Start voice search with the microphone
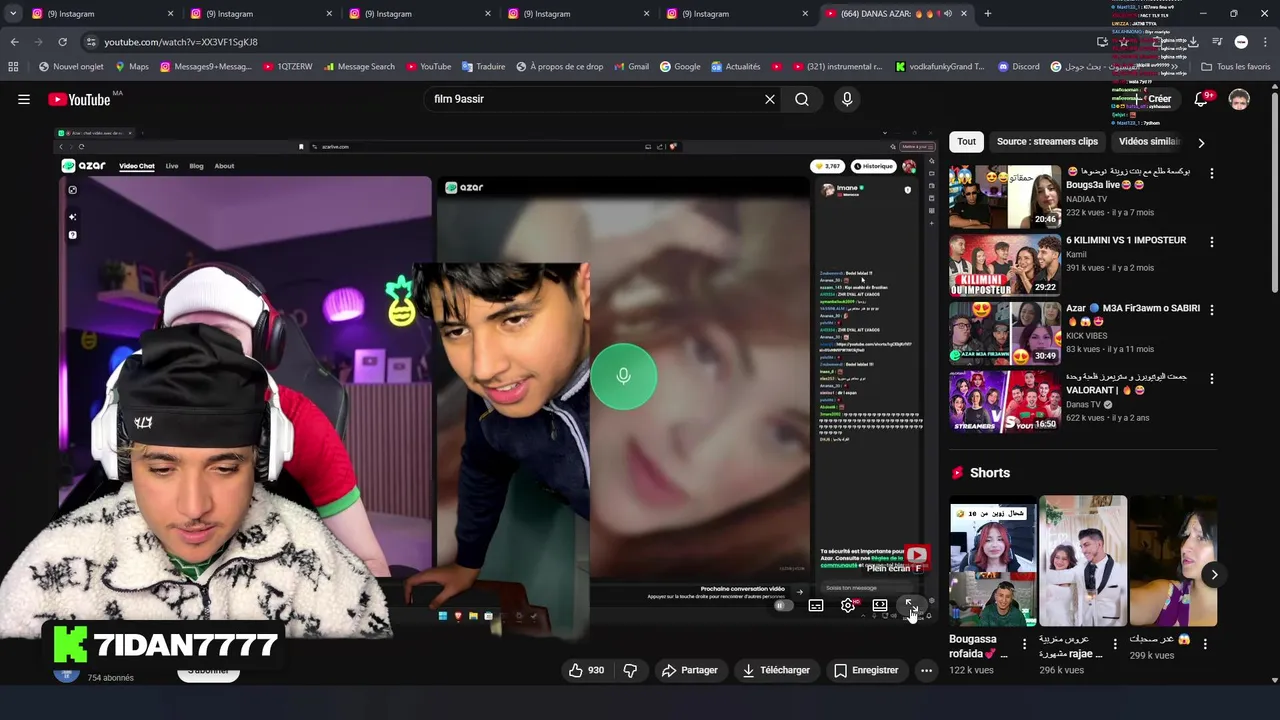Screen dimensions: 1280x720 point(847,99)
